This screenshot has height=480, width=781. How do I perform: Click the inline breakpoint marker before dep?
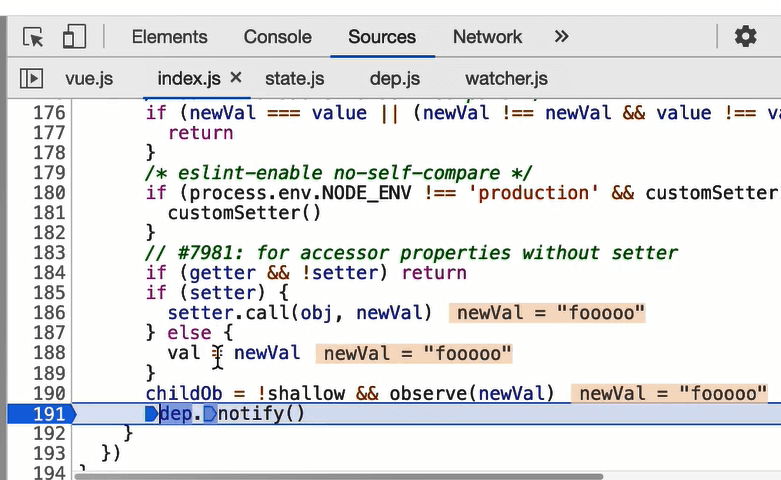click(x=151, y=414)
